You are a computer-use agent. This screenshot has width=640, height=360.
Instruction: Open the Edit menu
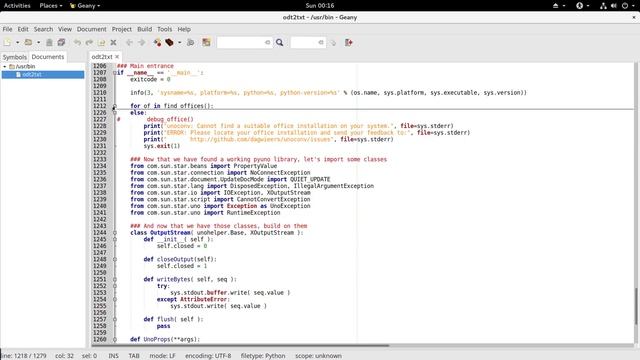point(23,29)
